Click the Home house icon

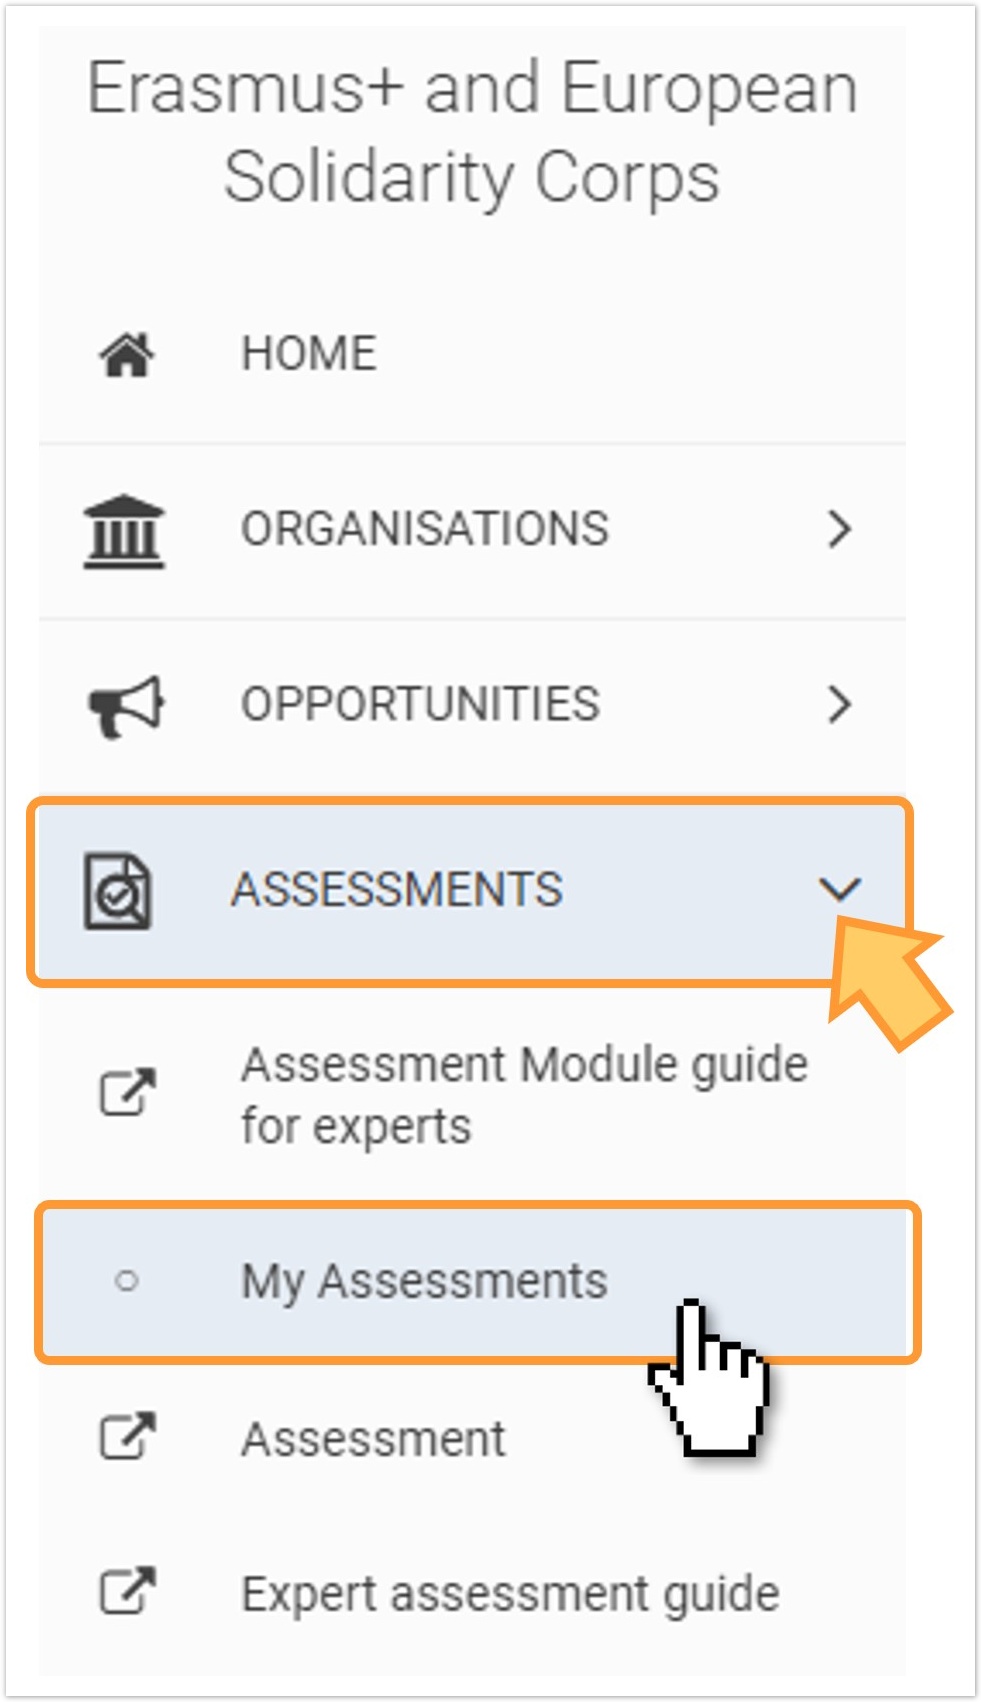click(127, 354)
